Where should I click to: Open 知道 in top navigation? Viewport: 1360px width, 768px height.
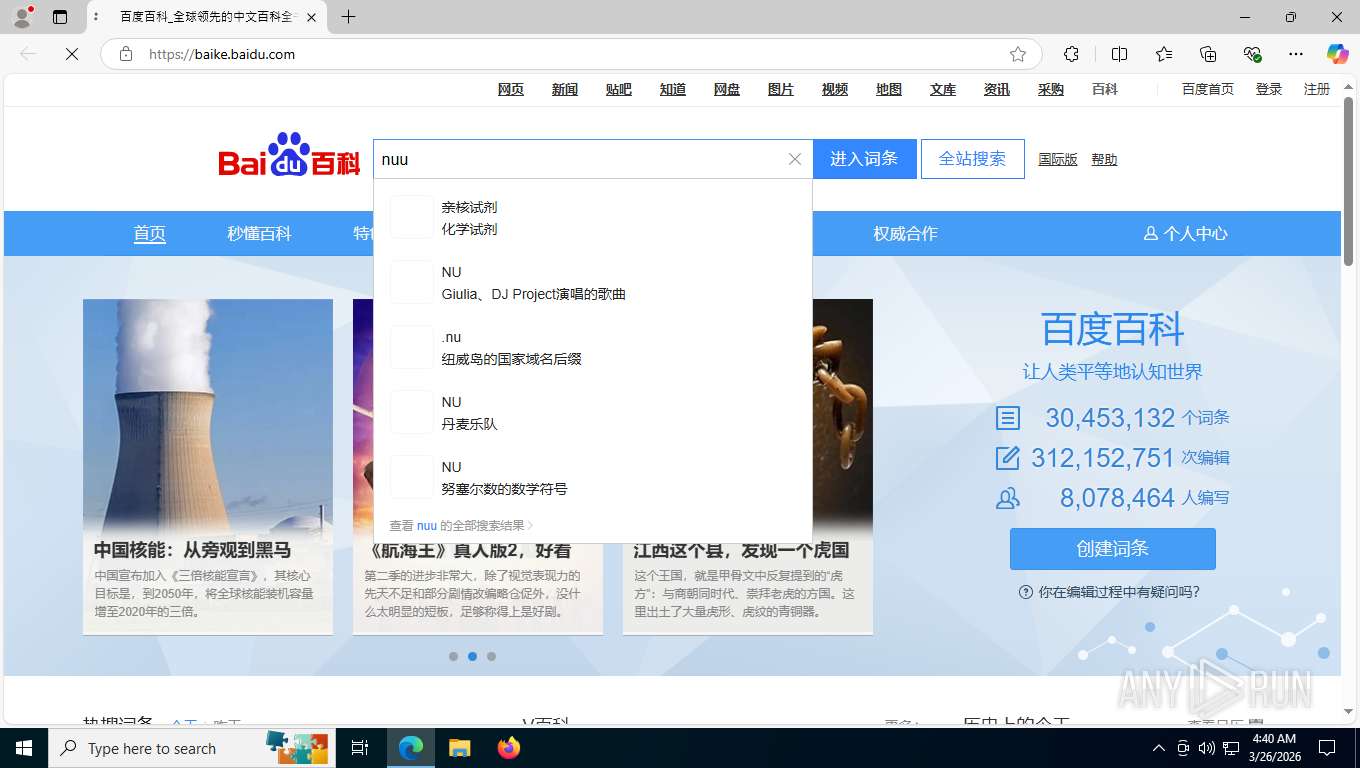pyautogui.click(x=673, y=89)
